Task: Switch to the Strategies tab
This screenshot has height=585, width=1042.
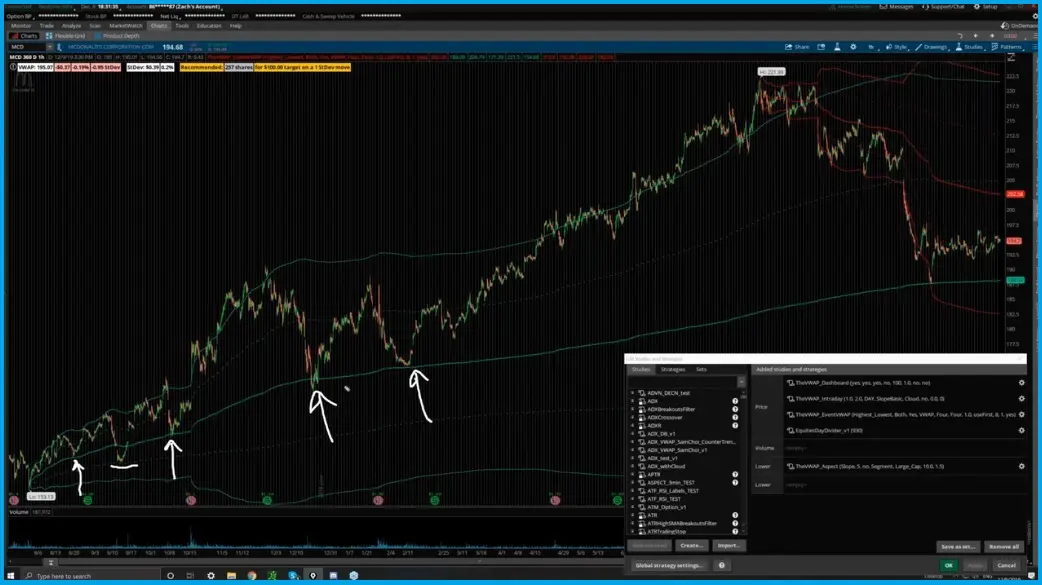Action: pyautogui.click(x=673, y=369)
